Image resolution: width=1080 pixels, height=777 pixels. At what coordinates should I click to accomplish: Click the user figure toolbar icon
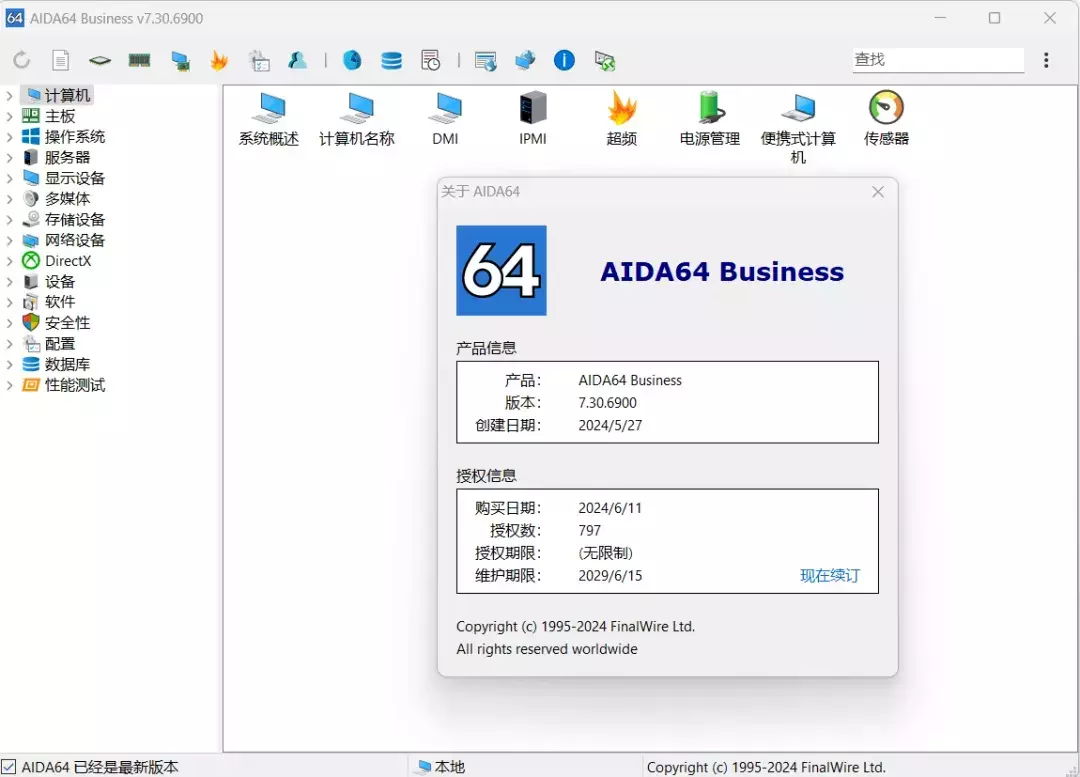point(298,61)
